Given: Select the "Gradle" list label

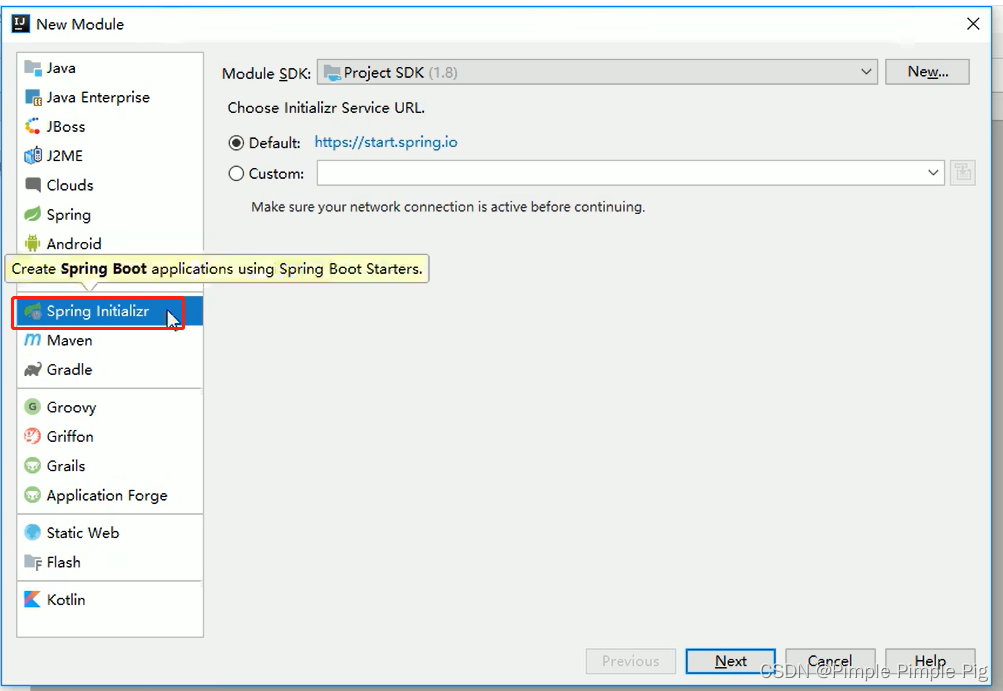Looking at the screenshot, I should click(x=69, y=370).
